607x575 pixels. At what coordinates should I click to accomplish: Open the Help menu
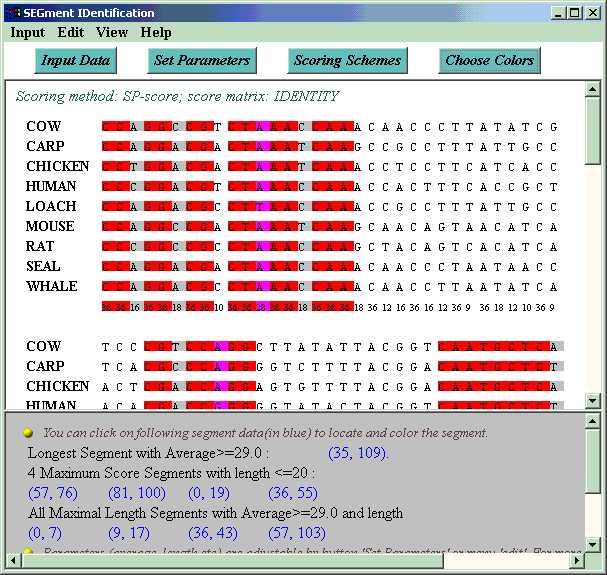[x=156, y=32]
